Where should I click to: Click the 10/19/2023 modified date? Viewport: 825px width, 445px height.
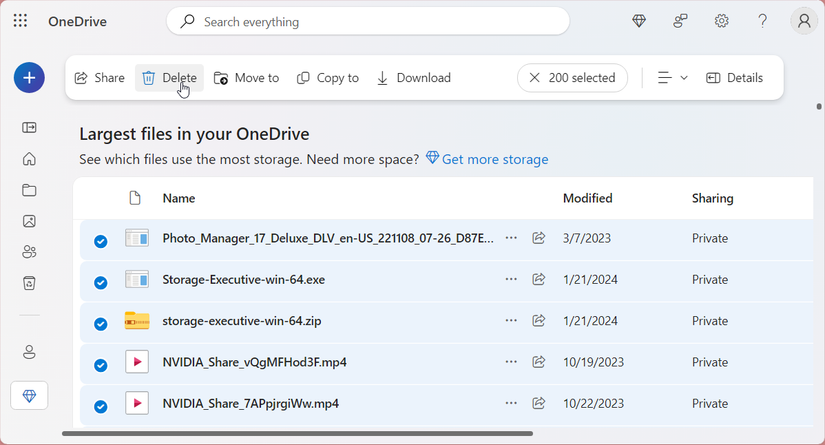[593, 362]
